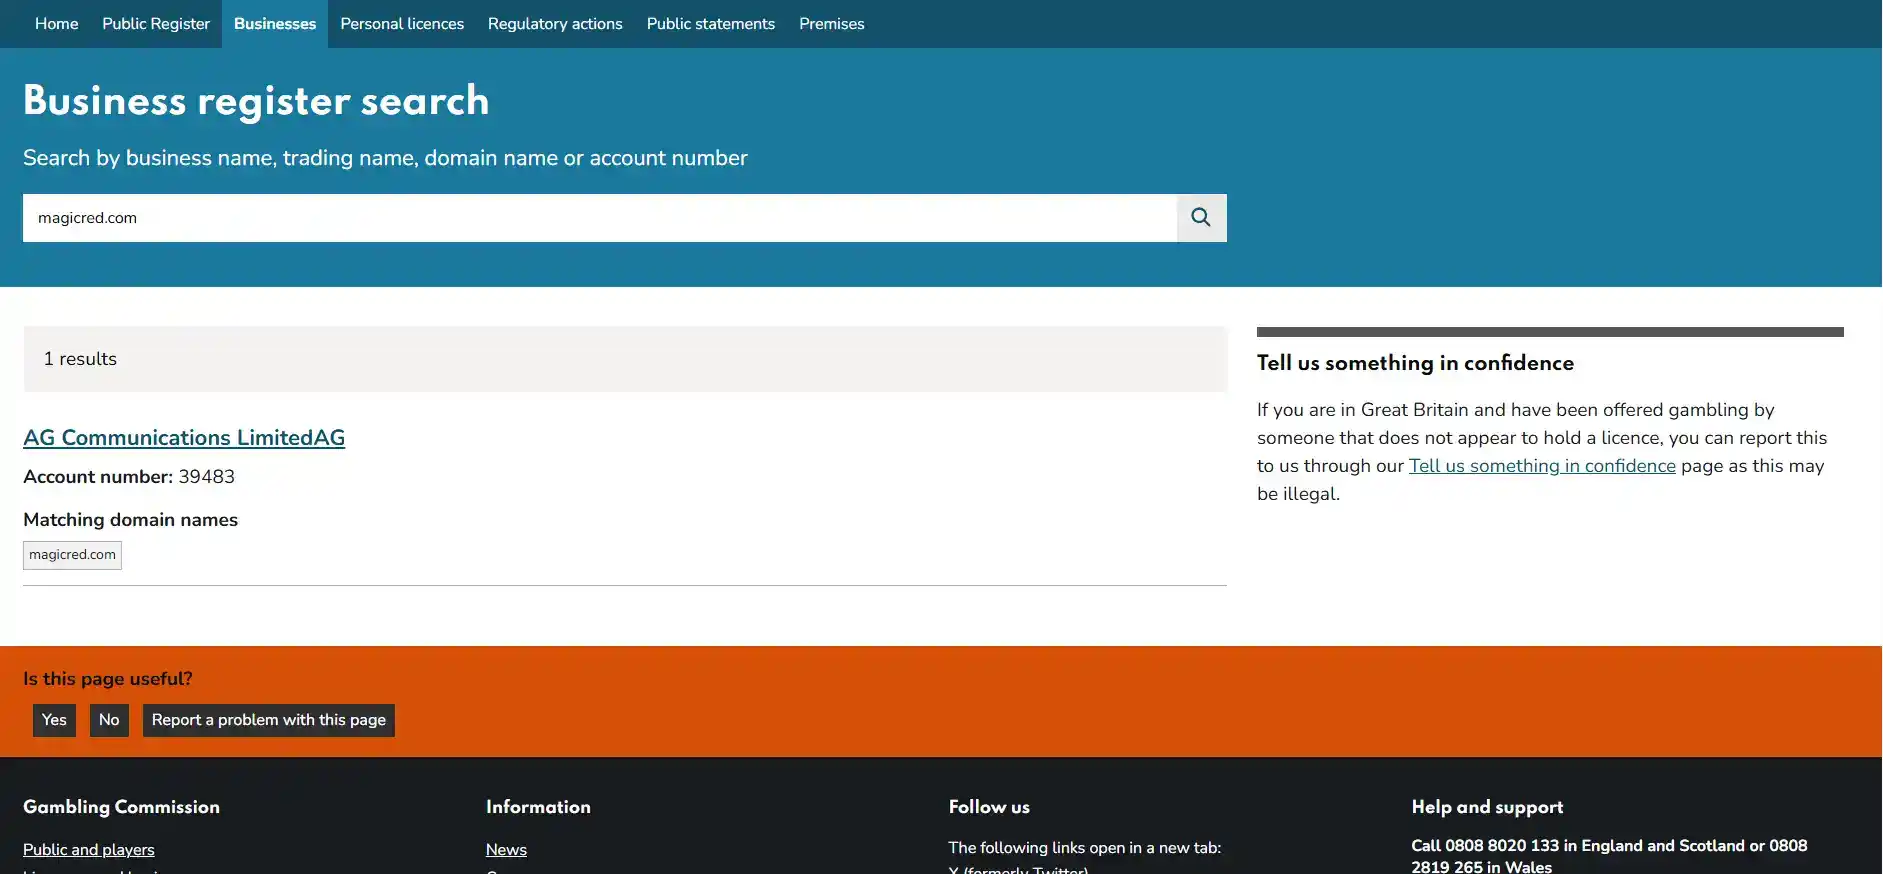Navigate to Regulatory actions
Image resolution: width=1883 pixels, height=874 pixels.
click(555, 24)
